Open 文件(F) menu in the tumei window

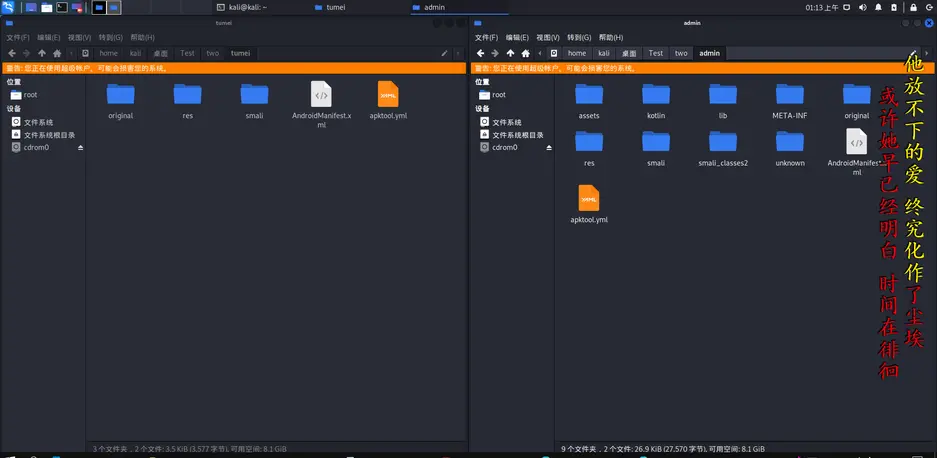click(18, 38)
